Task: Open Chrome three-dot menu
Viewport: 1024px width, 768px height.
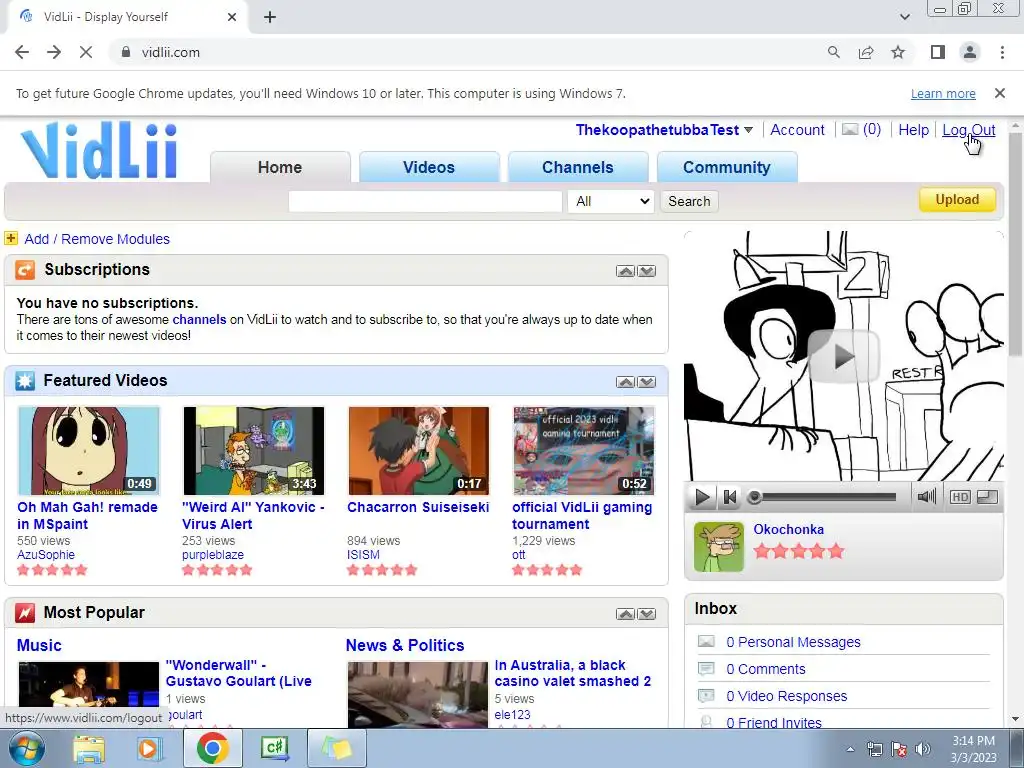Action: pos(1002,52)
